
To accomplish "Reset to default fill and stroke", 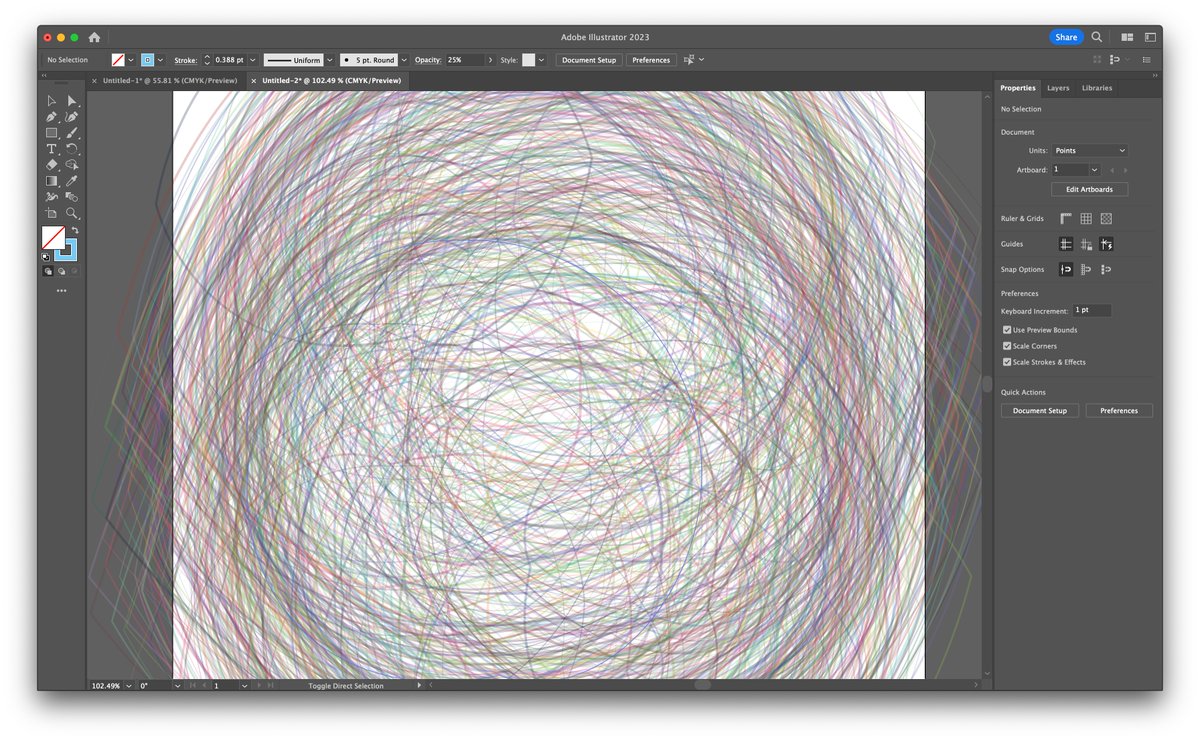I will (x=46, y=257).
